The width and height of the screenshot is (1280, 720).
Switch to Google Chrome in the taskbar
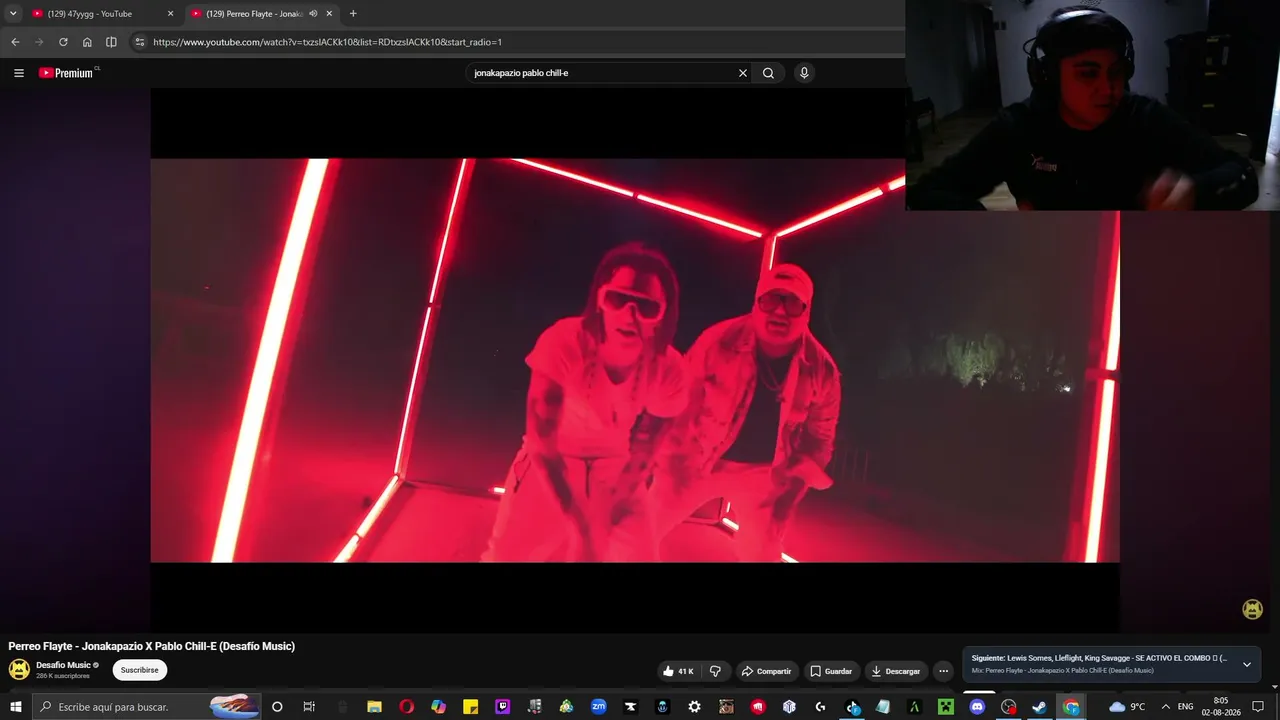pos(1071,707)
